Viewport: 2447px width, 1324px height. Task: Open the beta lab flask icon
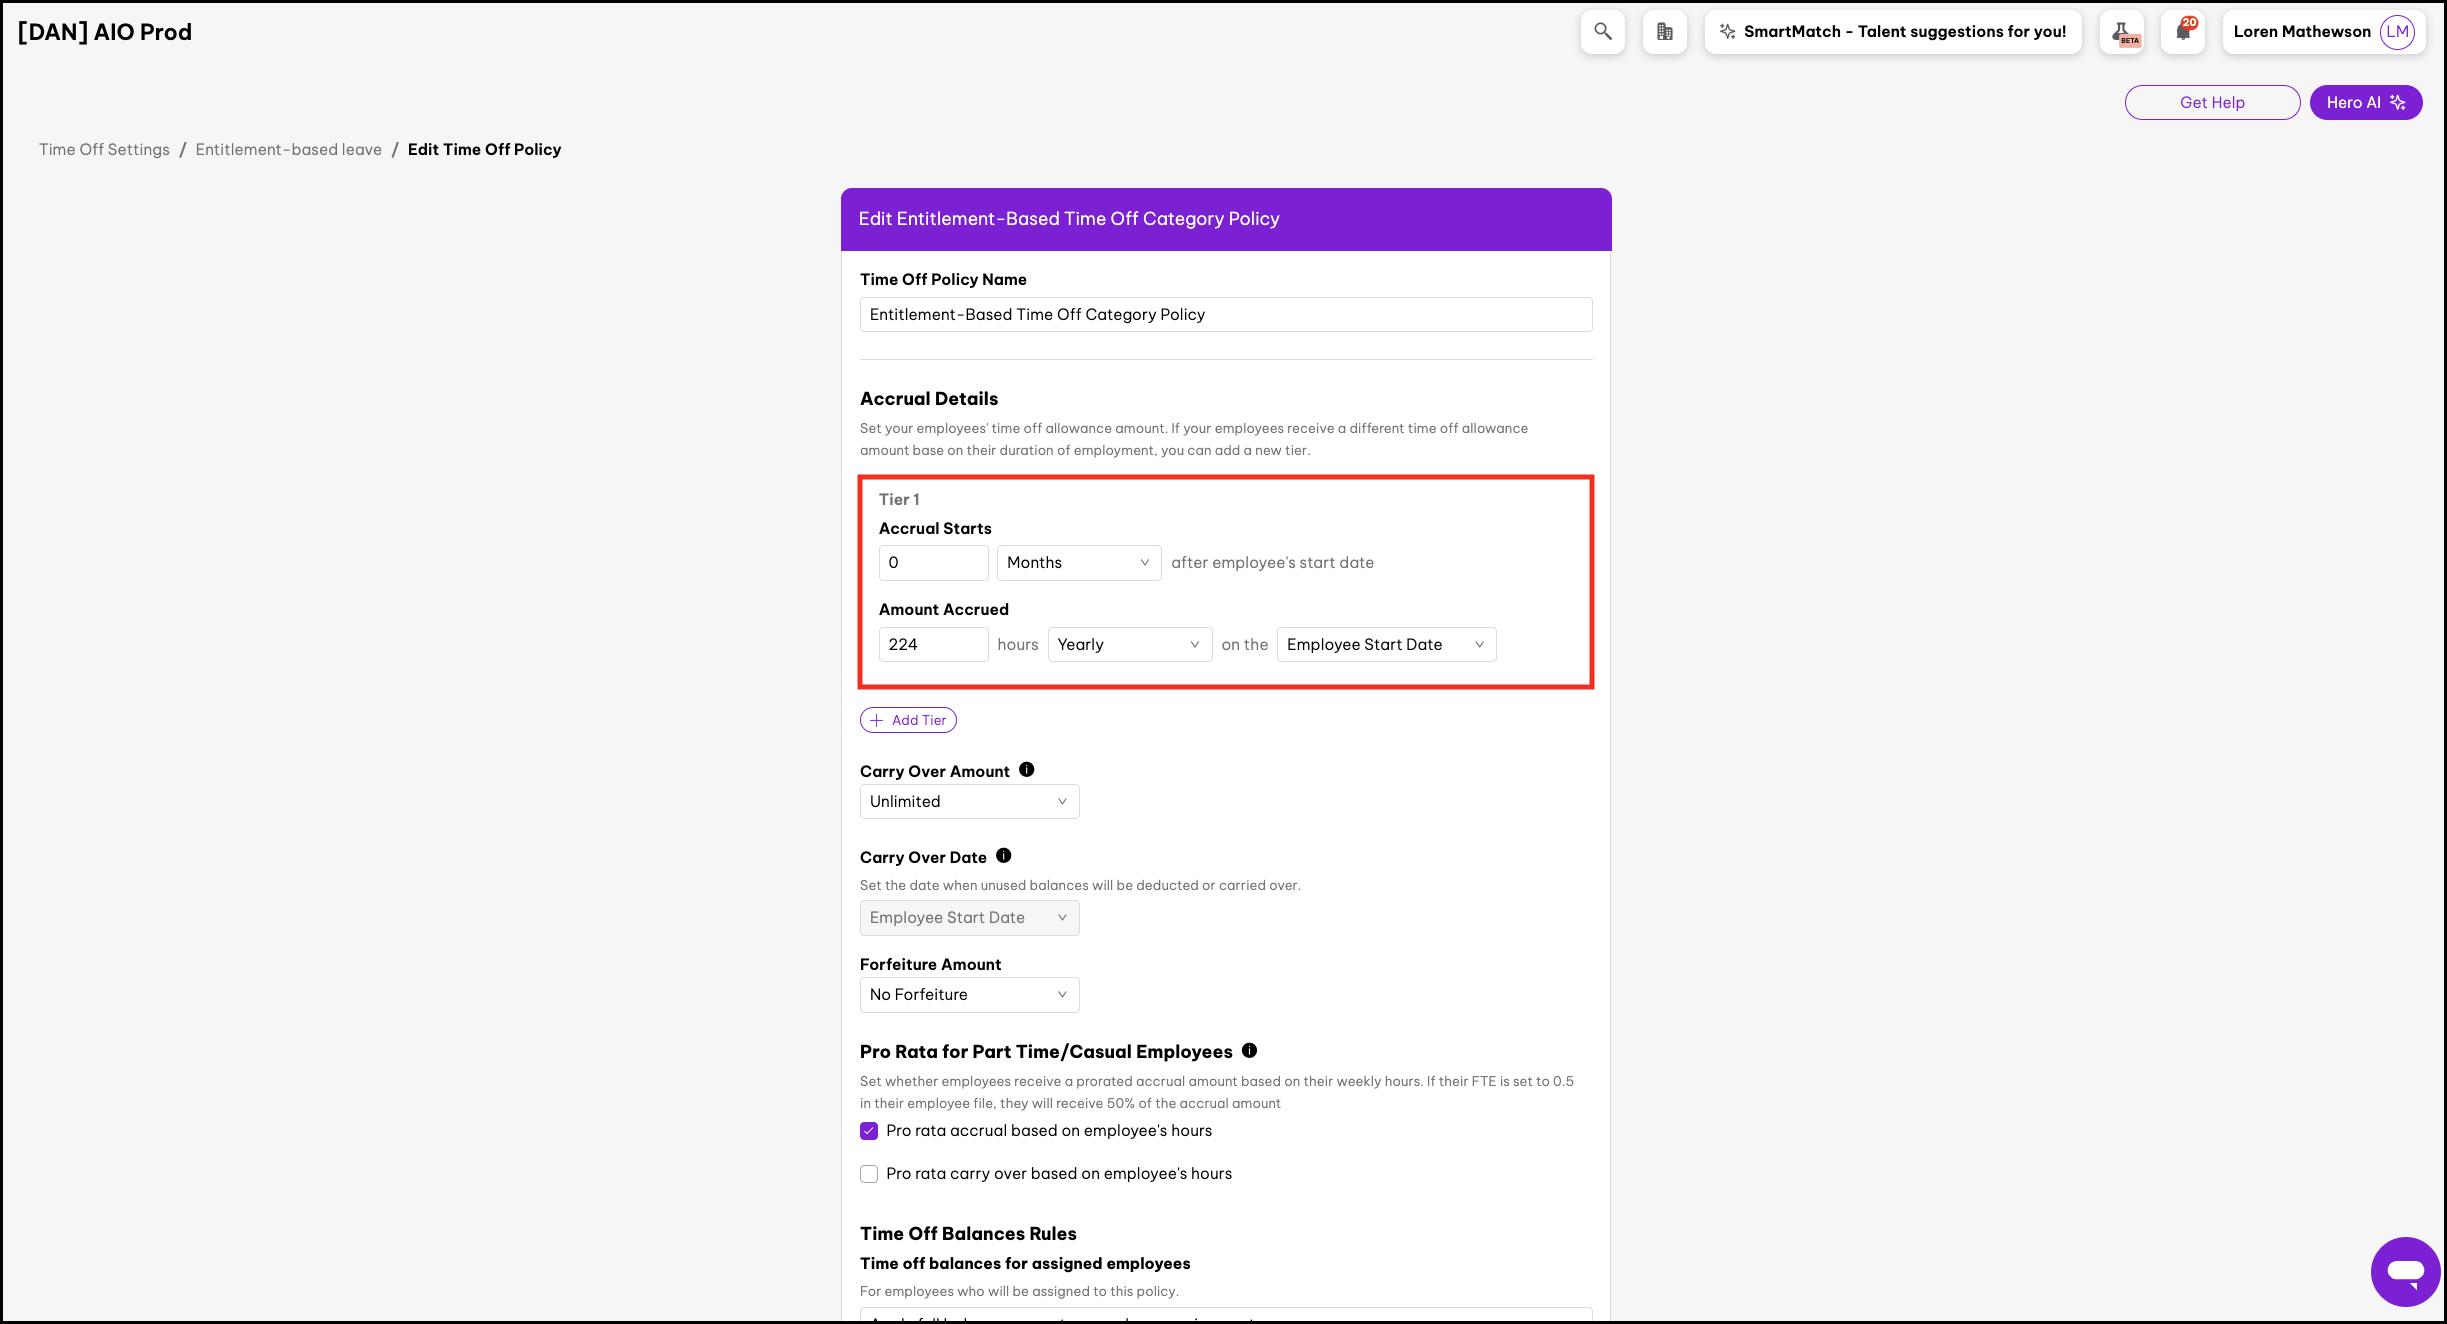[x=2121, y=32]
